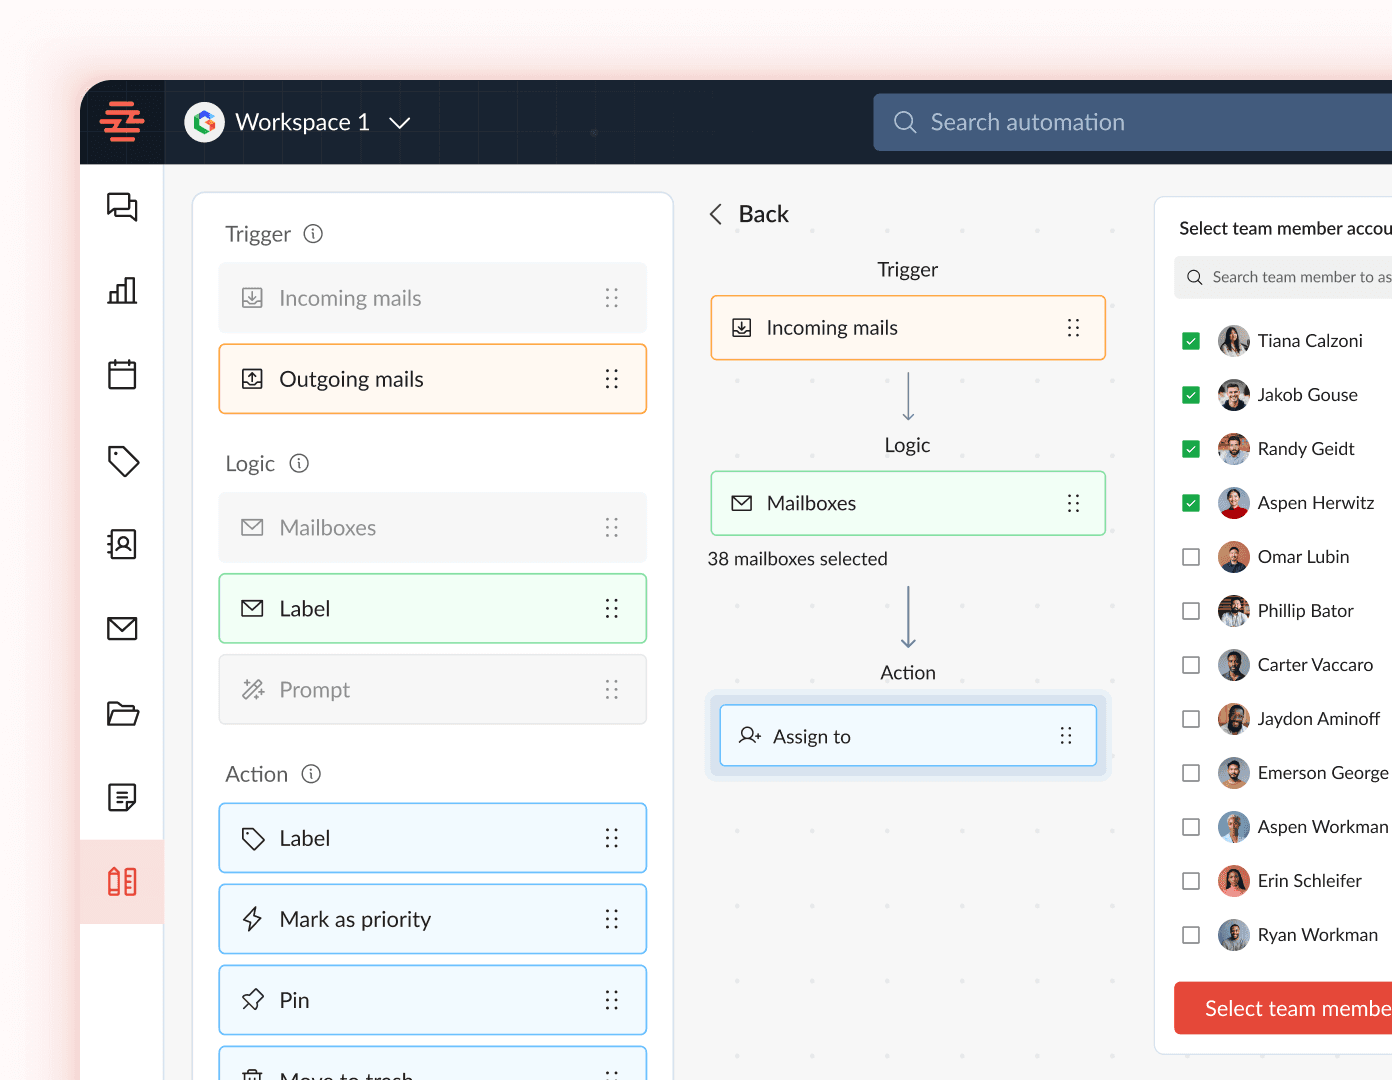Go Back using the back arrow

tap(716, 214)
